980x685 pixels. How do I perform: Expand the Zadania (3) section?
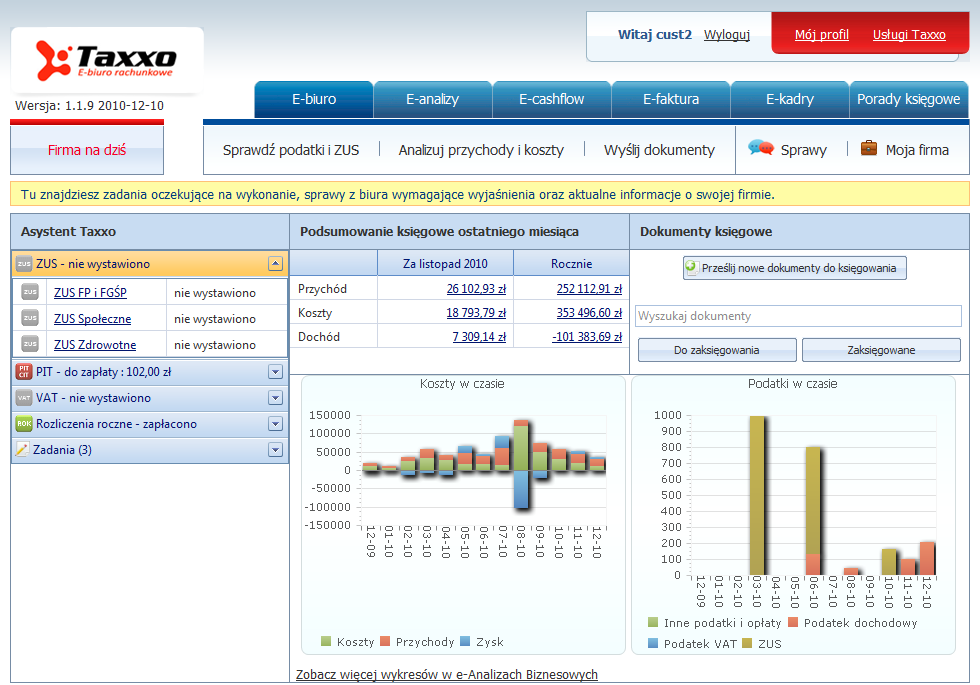[x=275, y=449]
